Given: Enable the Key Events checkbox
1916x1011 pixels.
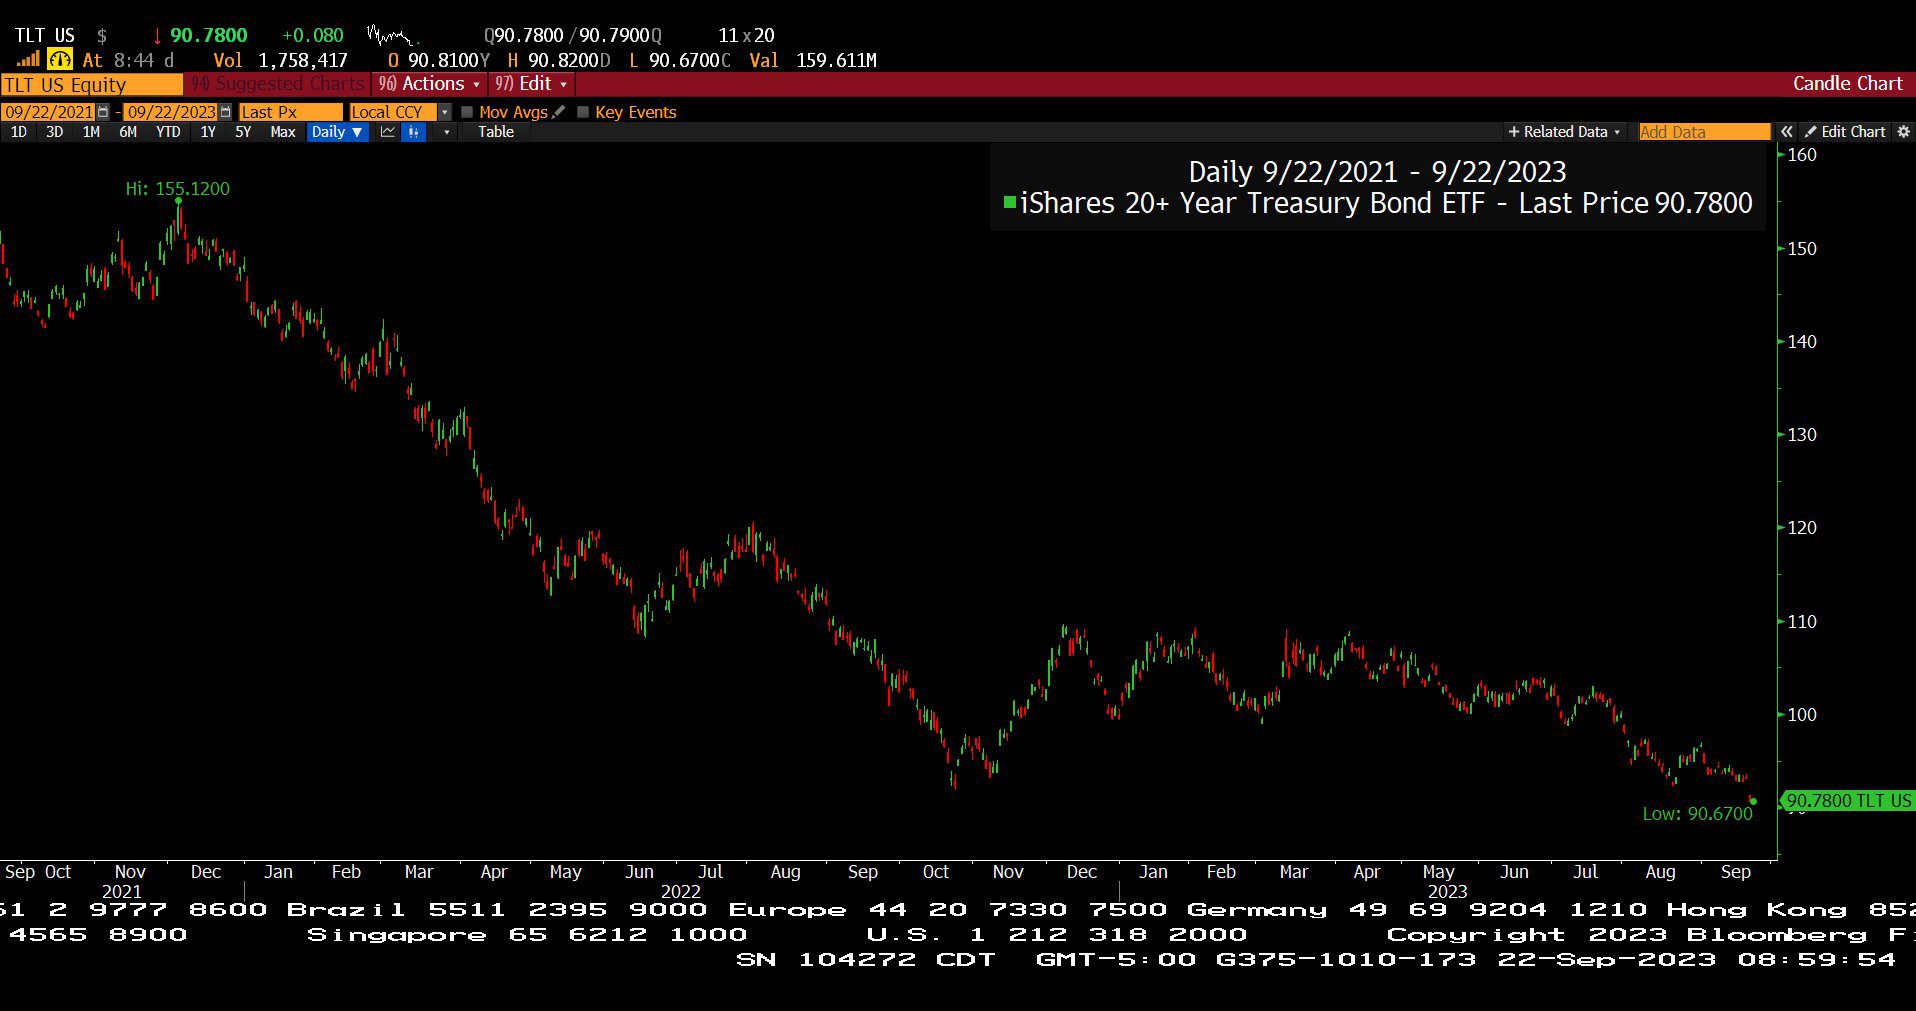Looking at the screenshot, I should point(583,112).
